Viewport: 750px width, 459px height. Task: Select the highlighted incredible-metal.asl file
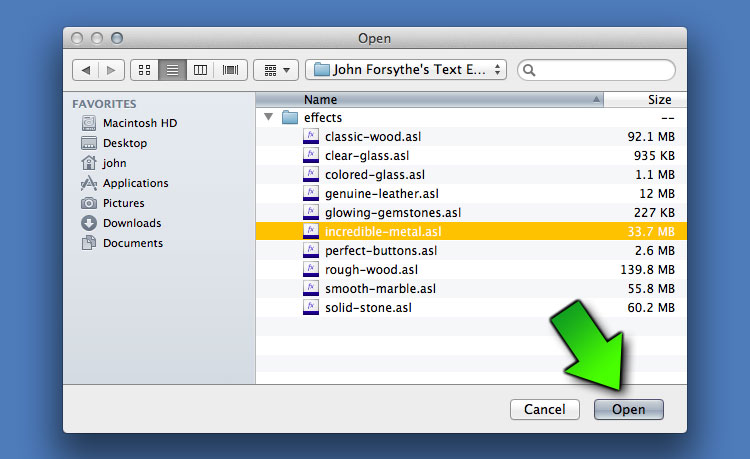[x=471, y=231]
